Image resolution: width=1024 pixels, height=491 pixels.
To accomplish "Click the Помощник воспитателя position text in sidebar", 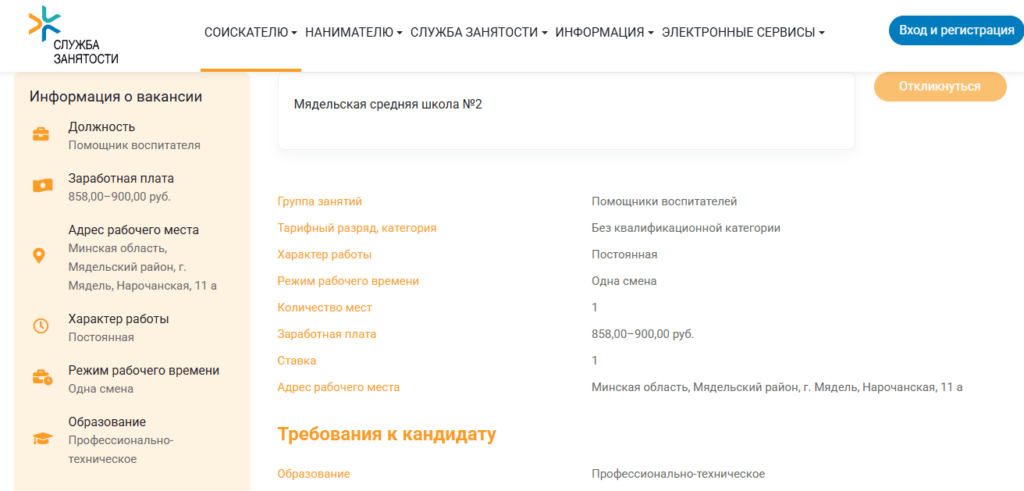I will (x=134, y=145).
